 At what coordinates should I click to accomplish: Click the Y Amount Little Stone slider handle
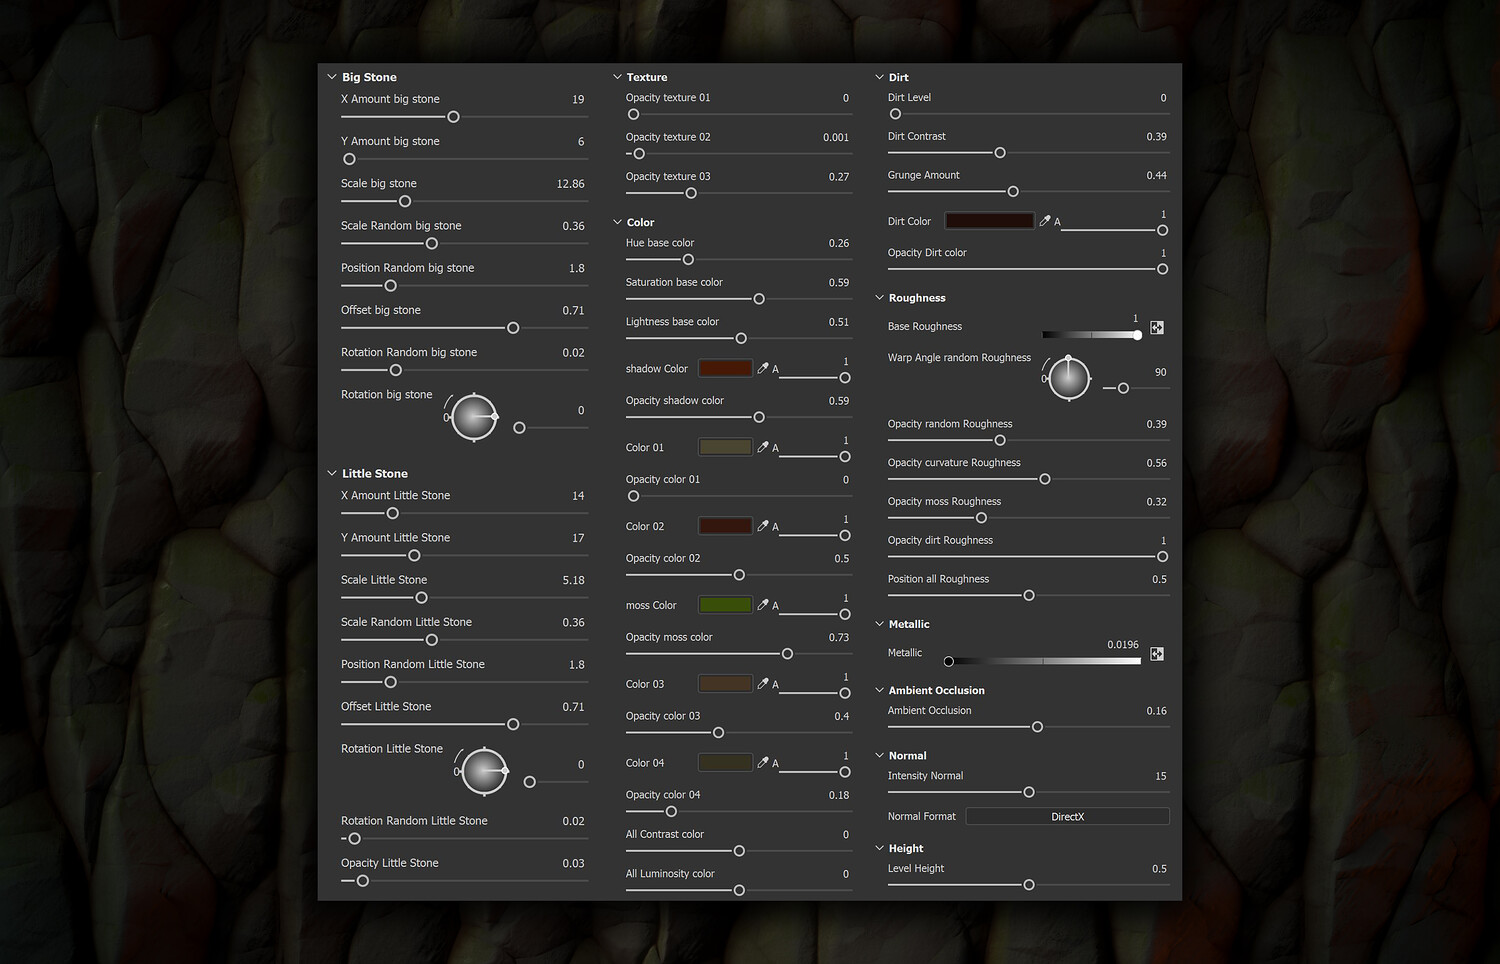[x=414, y=555]
